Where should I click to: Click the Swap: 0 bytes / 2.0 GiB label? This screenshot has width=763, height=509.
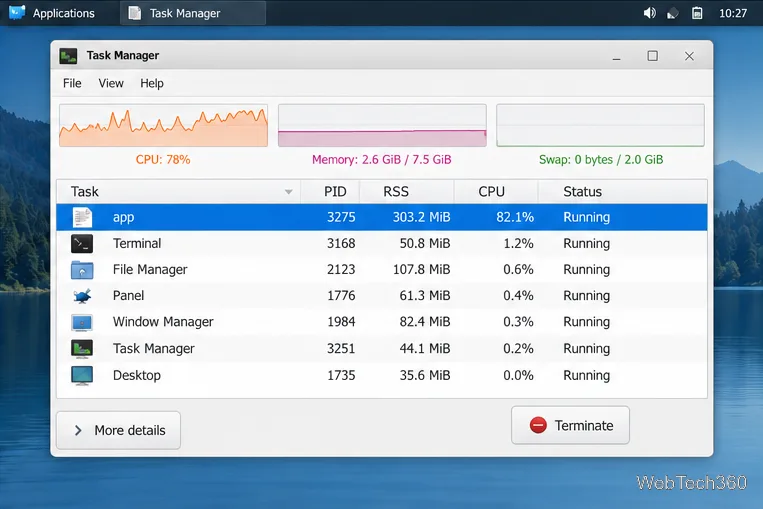[601, 160]
